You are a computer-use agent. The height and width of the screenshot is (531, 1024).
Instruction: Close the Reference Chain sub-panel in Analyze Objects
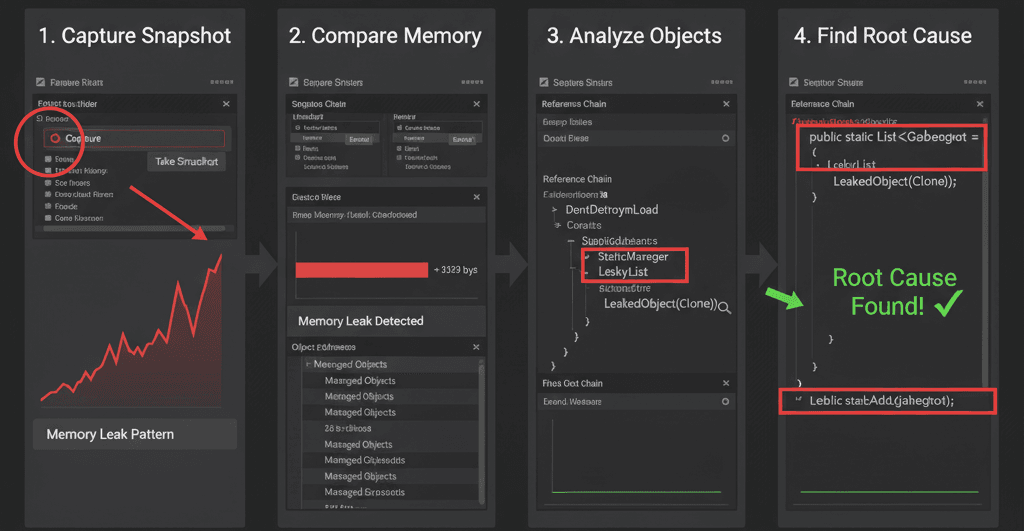tap(726, 104)
